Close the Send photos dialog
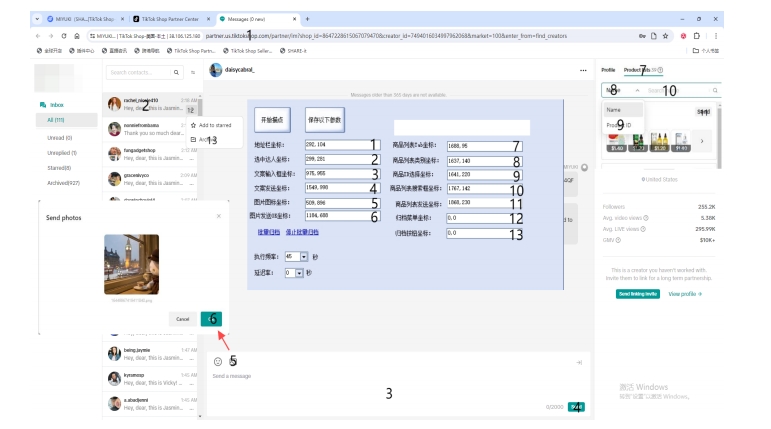 point(219,216)
